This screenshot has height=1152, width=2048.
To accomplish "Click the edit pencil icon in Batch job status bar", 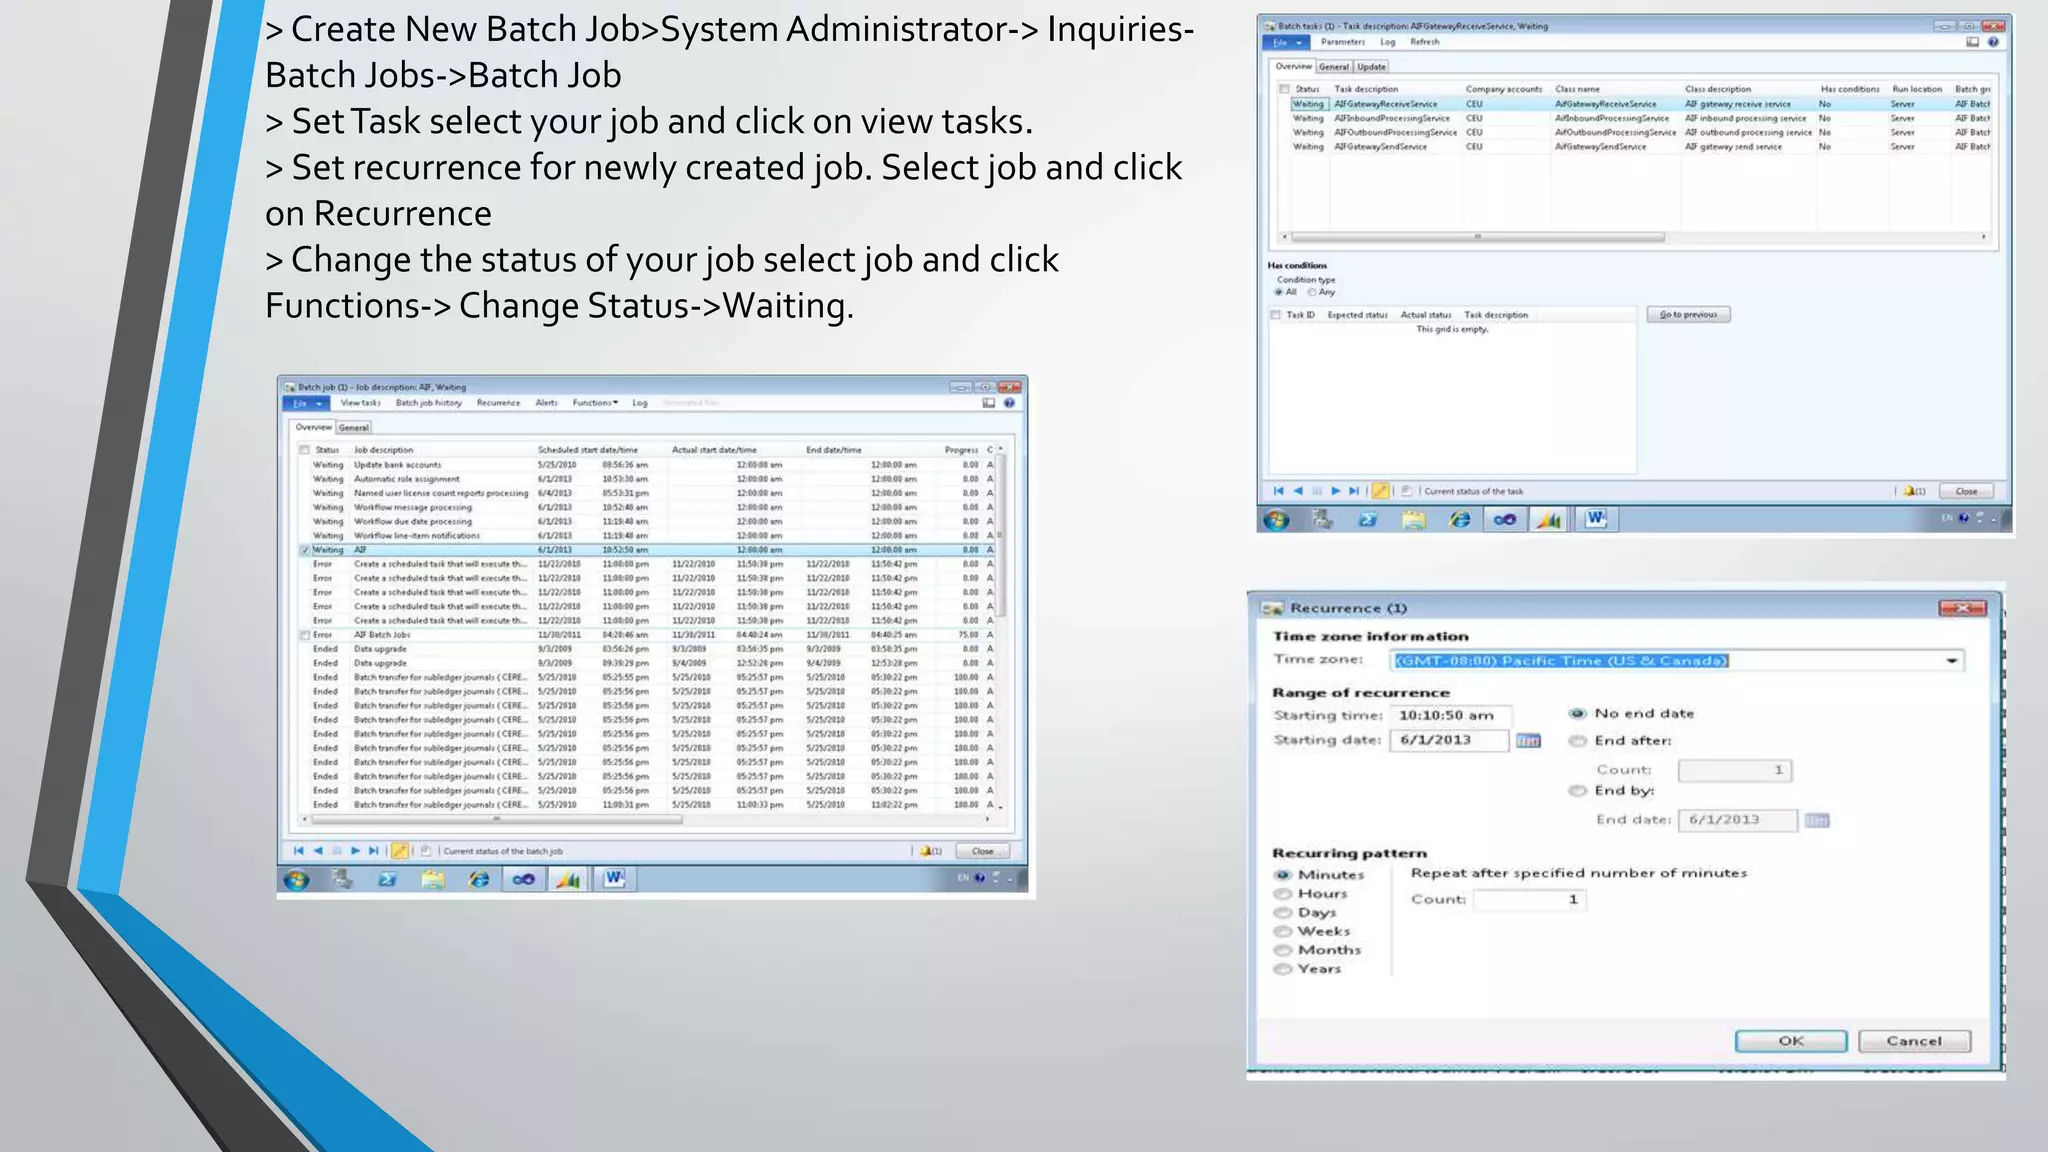I will click(399, 851).
